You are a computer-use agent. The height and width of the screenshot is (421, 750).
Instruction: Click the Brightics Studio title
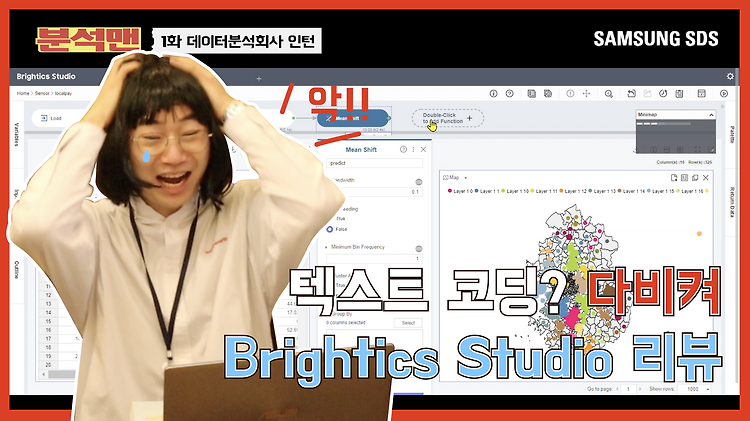pos(46,76)
